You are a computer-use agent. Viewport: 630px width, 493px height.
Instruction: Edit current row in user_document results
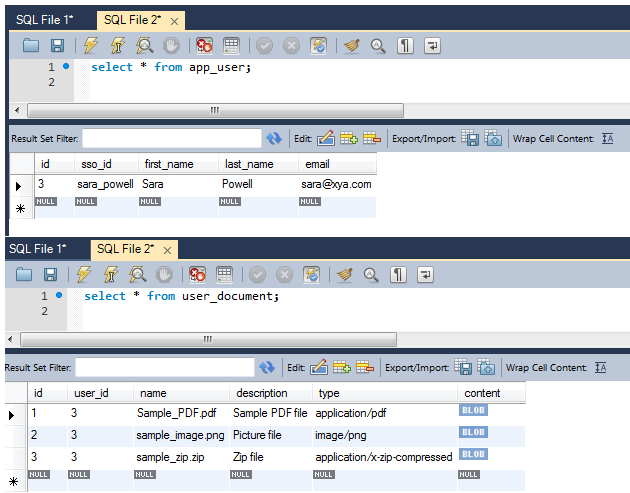tap(319, 367)
